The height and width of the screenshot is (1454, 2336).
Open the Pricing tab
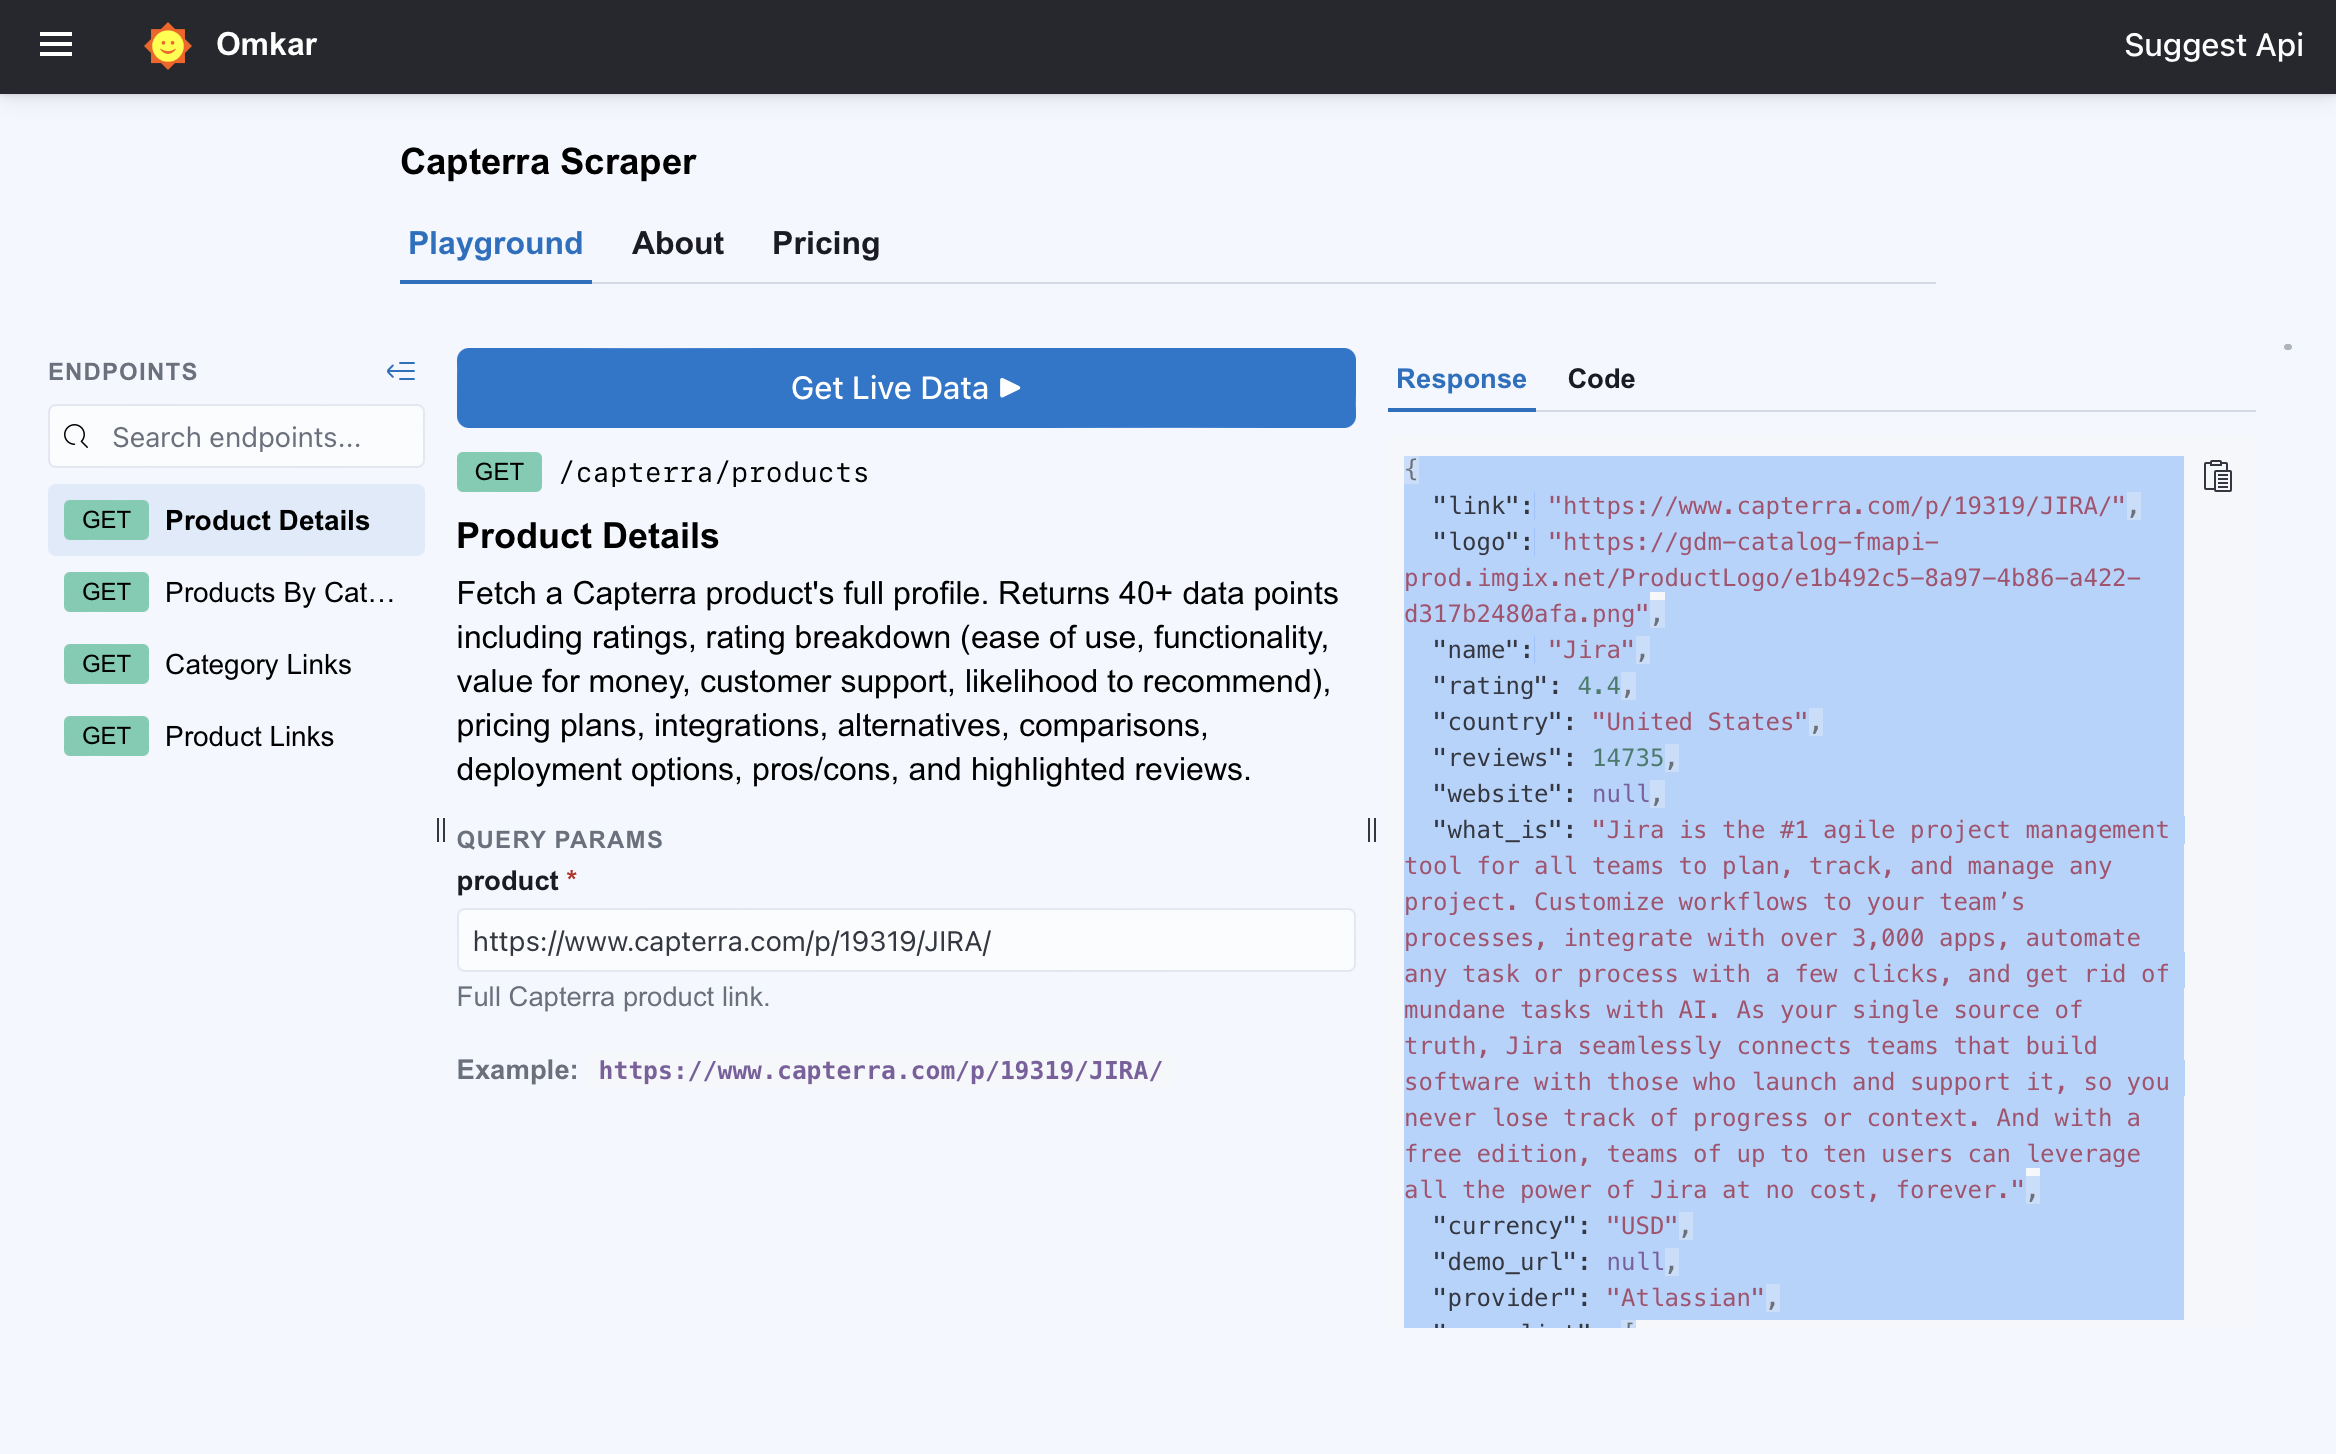(826, 243)
